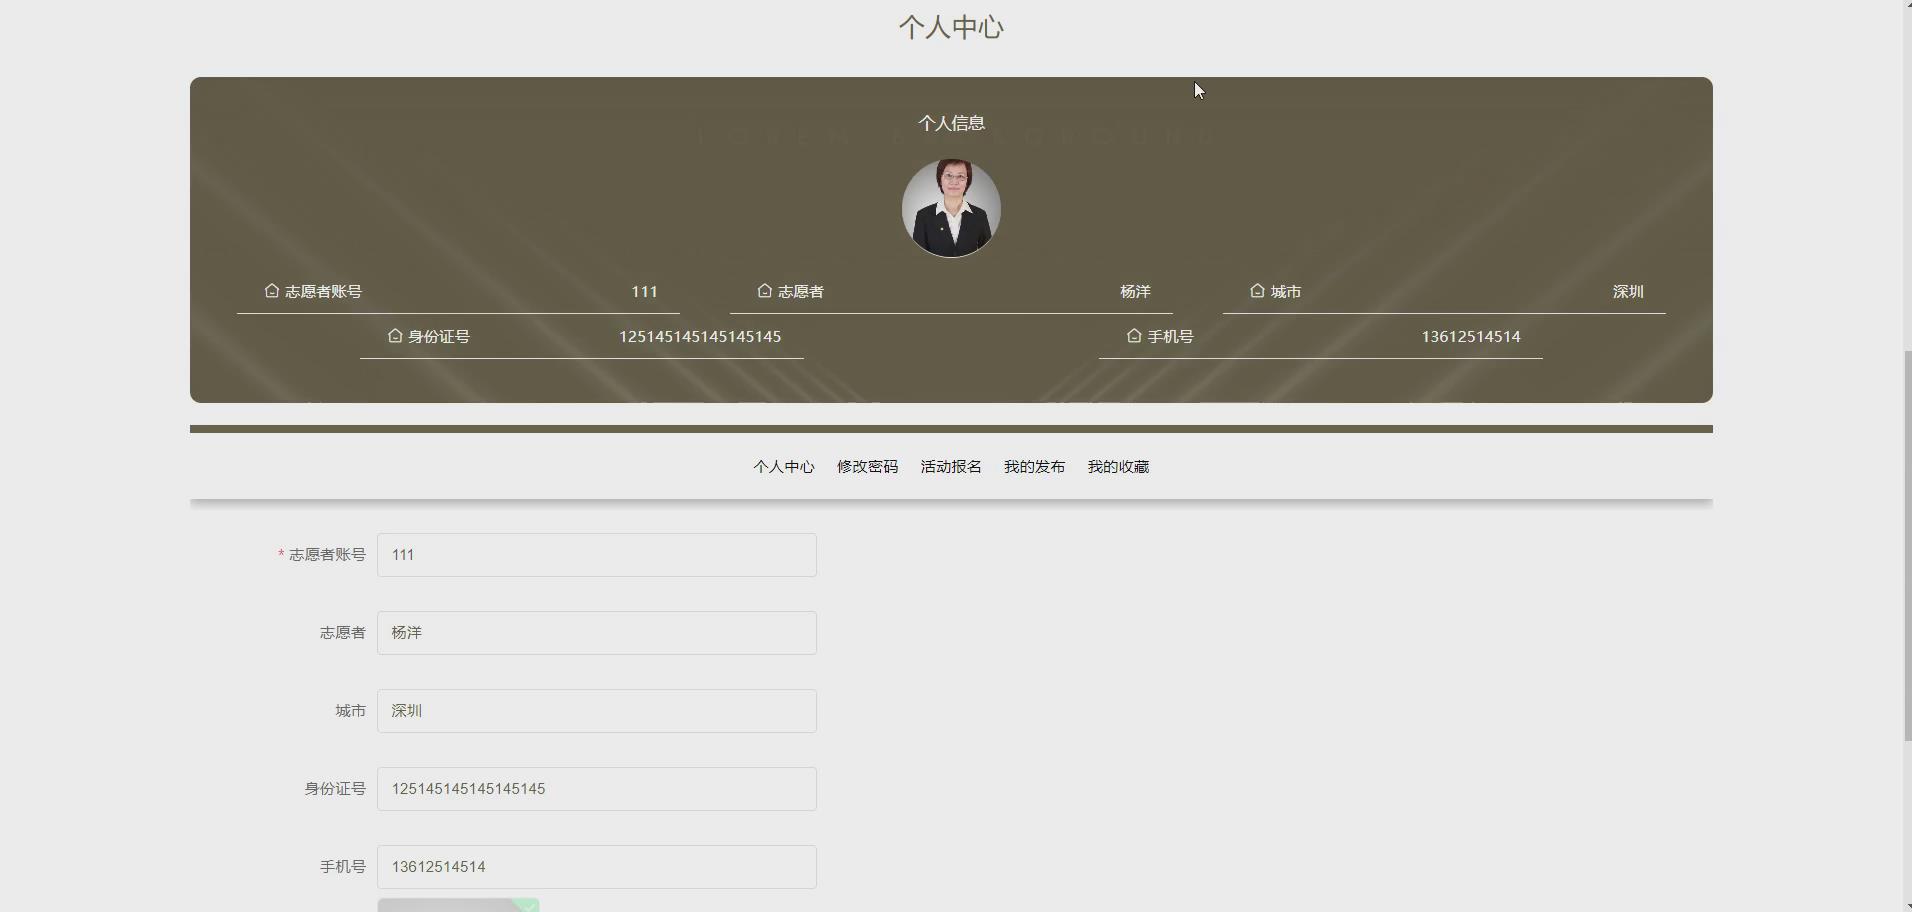Click the account value 111 in info card

[644, 292]
